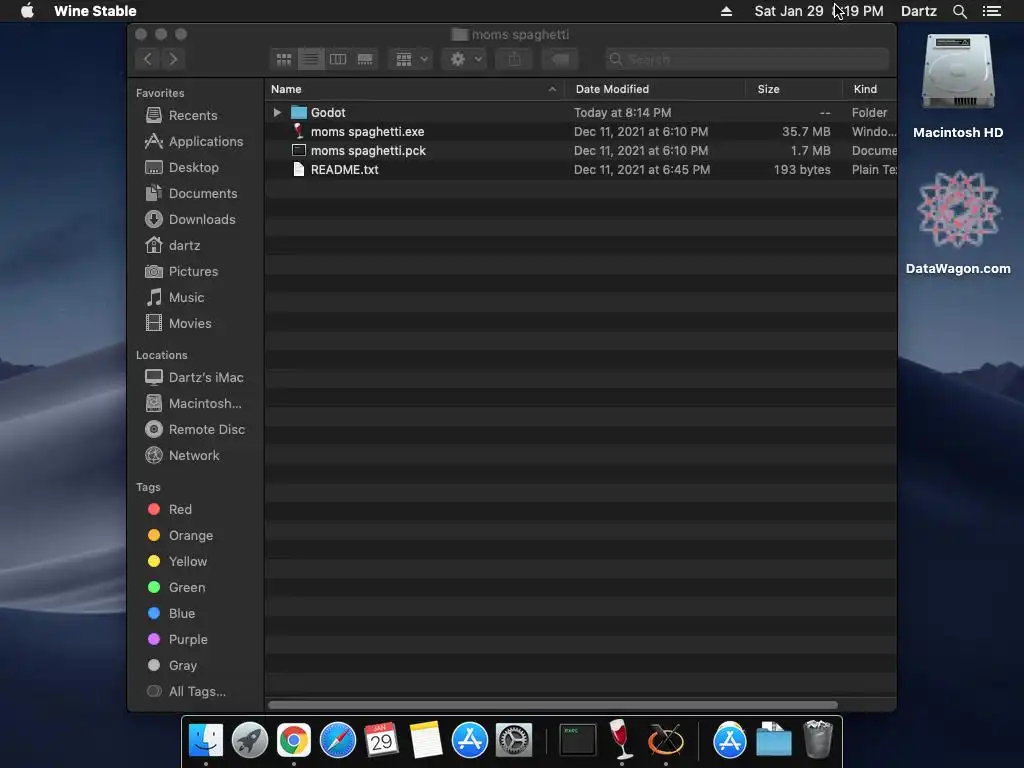Viewport: 1024px width, 768px height.
Task: Open Notification Center list icon
Action: click(992, 11)
